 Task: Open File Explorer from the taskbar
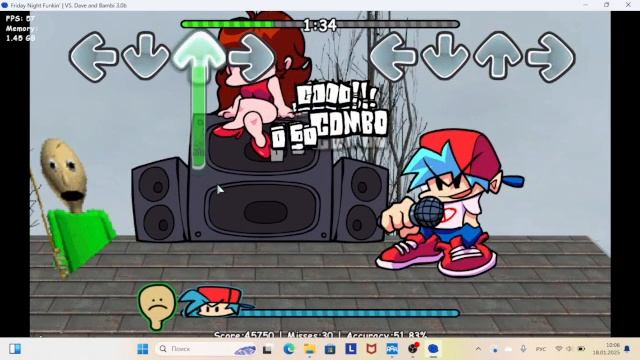tap(309, 349)
